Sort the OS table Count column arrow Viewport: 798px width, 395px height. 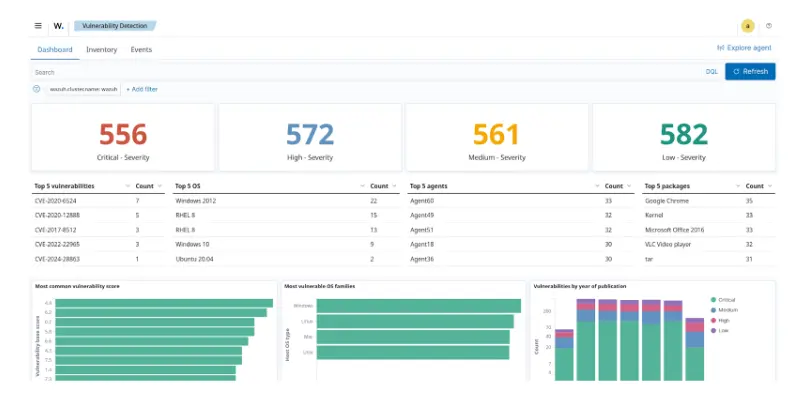pyautogui.click(x=394, y=186)
